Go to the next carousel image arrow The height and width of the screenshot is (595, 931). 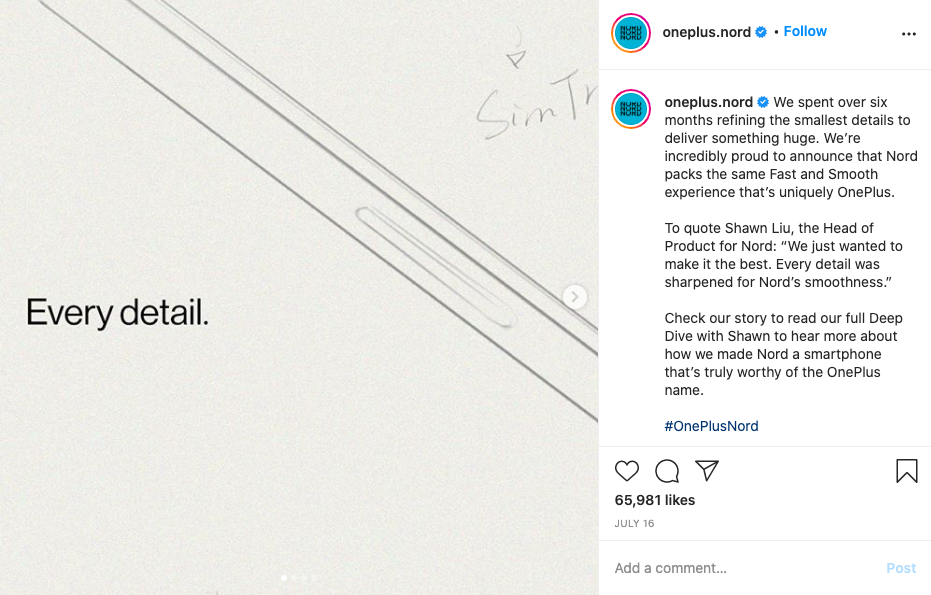click(574, 297)
